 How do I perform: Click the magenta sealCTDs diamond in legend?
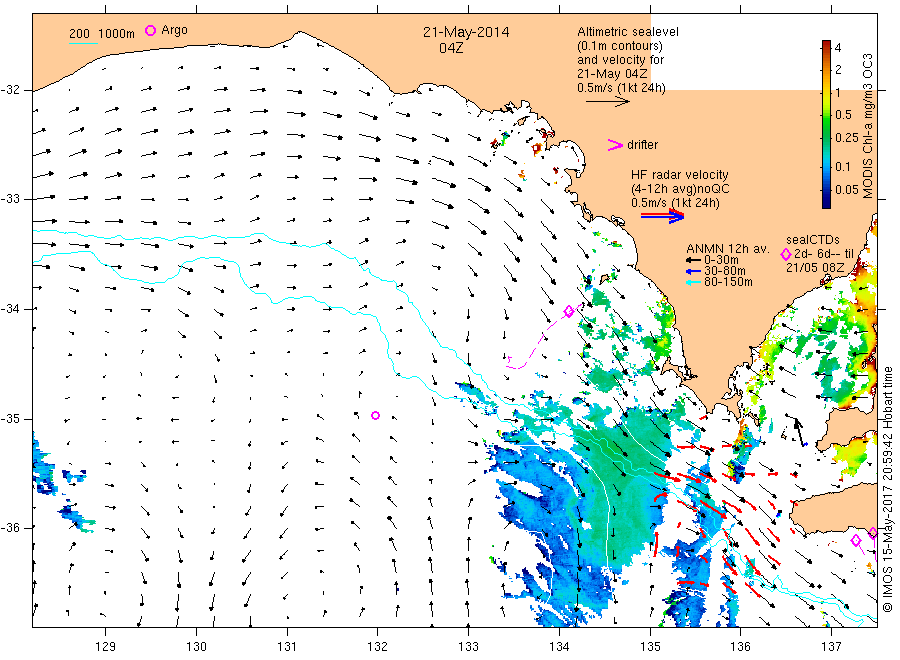786,254
